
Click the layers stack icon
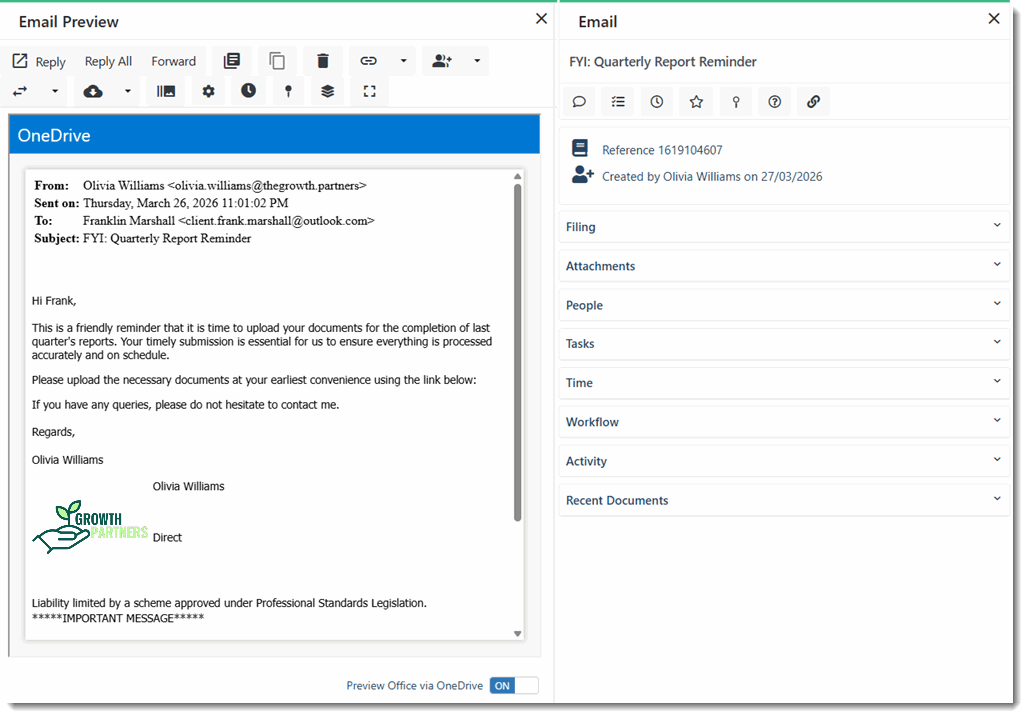(x=328, y=91)
